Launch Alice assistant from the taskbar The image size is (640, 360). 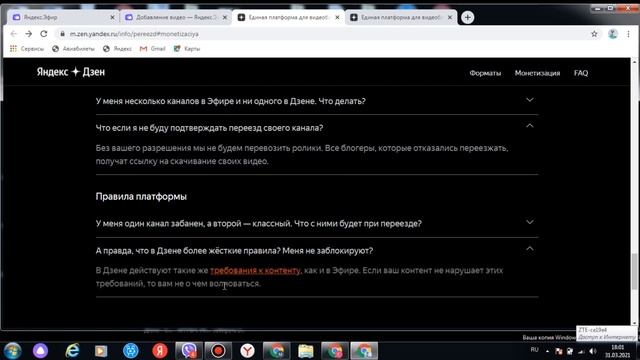40,351
